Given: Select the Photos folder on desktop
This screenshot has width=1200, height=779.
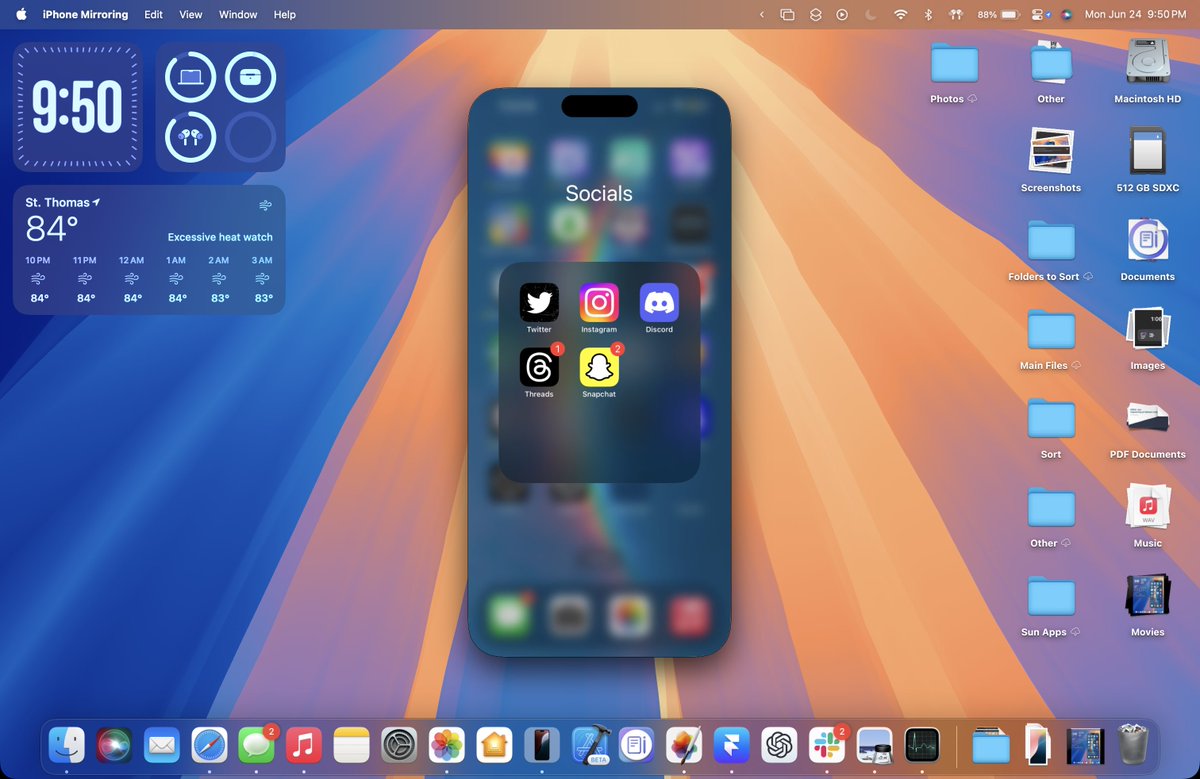Looking at the screenshot, I should (x=954, y=63).
